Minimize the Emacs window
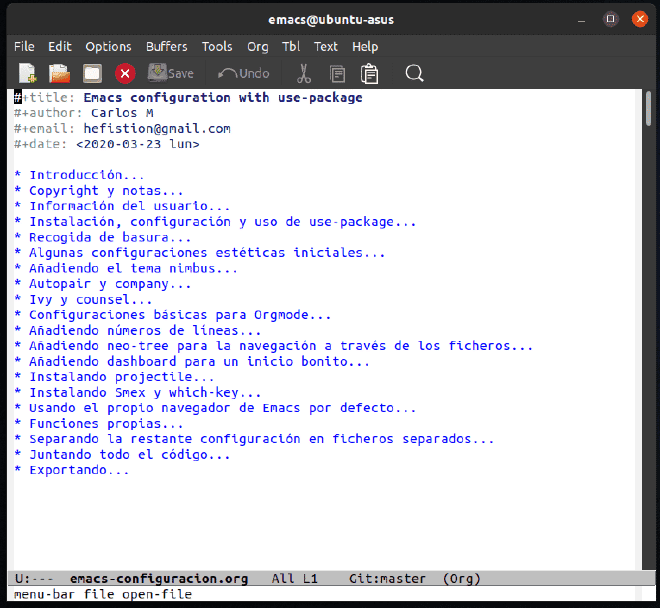Image resolution: width=660 pixels, height=608 pixels. point(581,20)
